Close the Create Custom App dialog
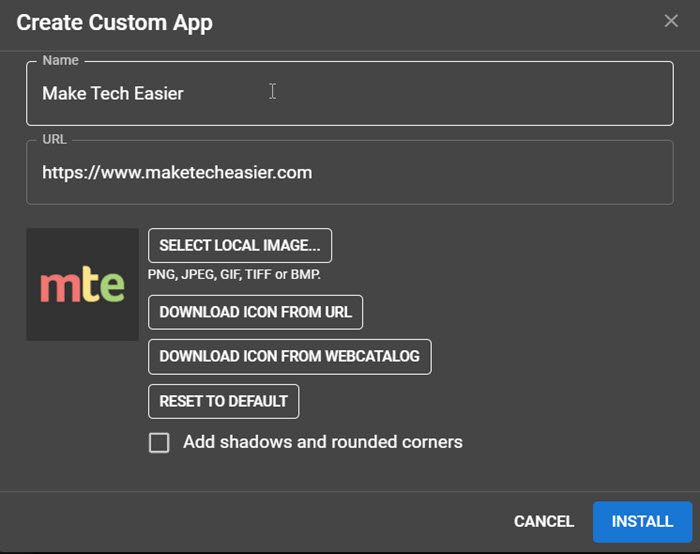 tap(671, 21)
